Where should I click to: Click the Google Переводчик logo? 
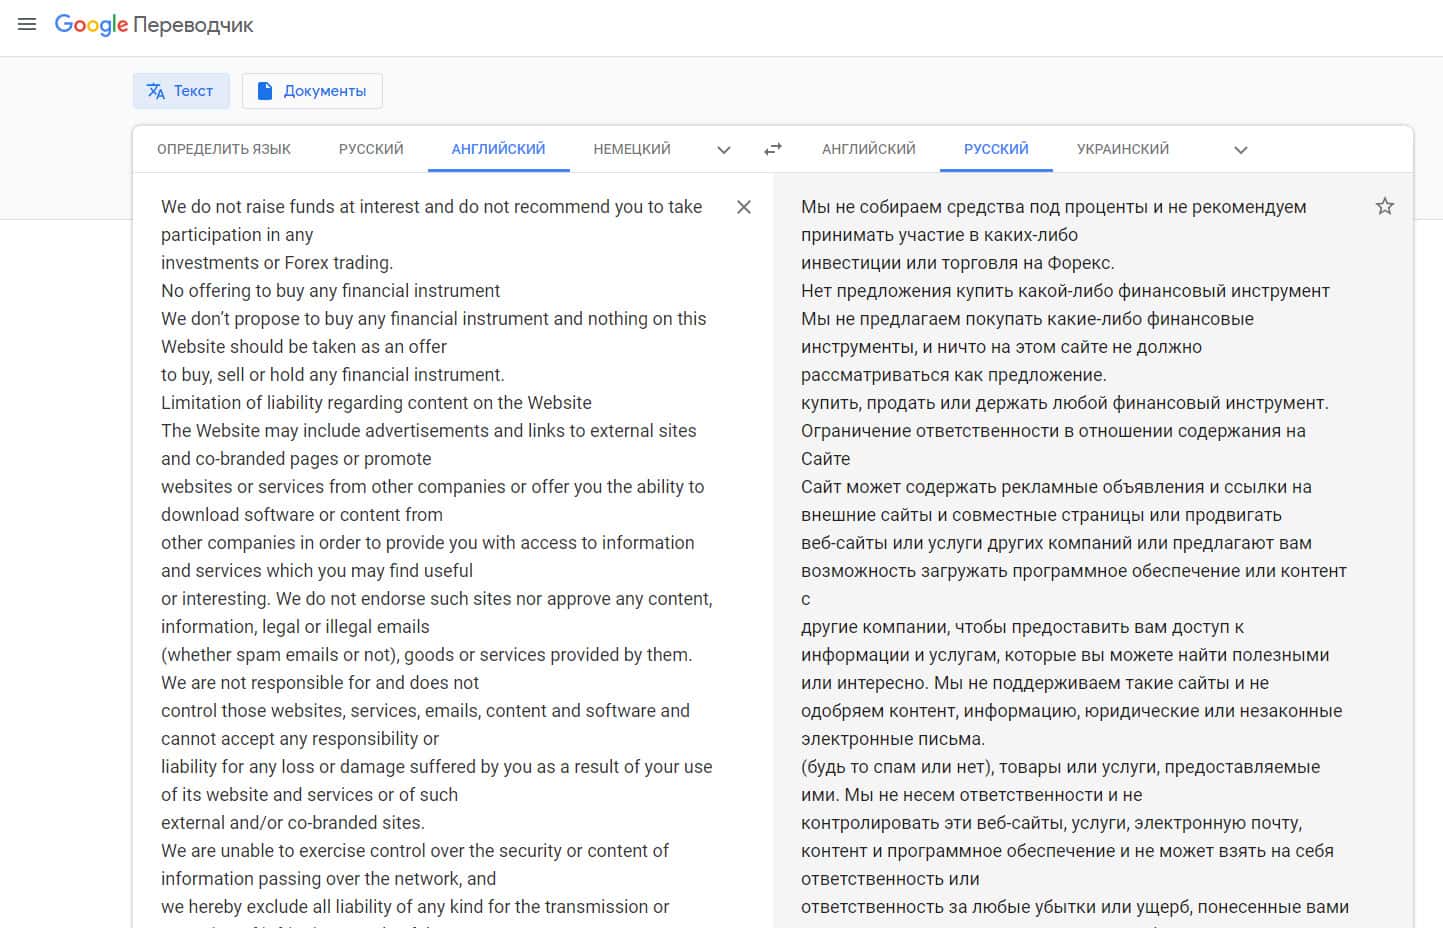[154, 25]
